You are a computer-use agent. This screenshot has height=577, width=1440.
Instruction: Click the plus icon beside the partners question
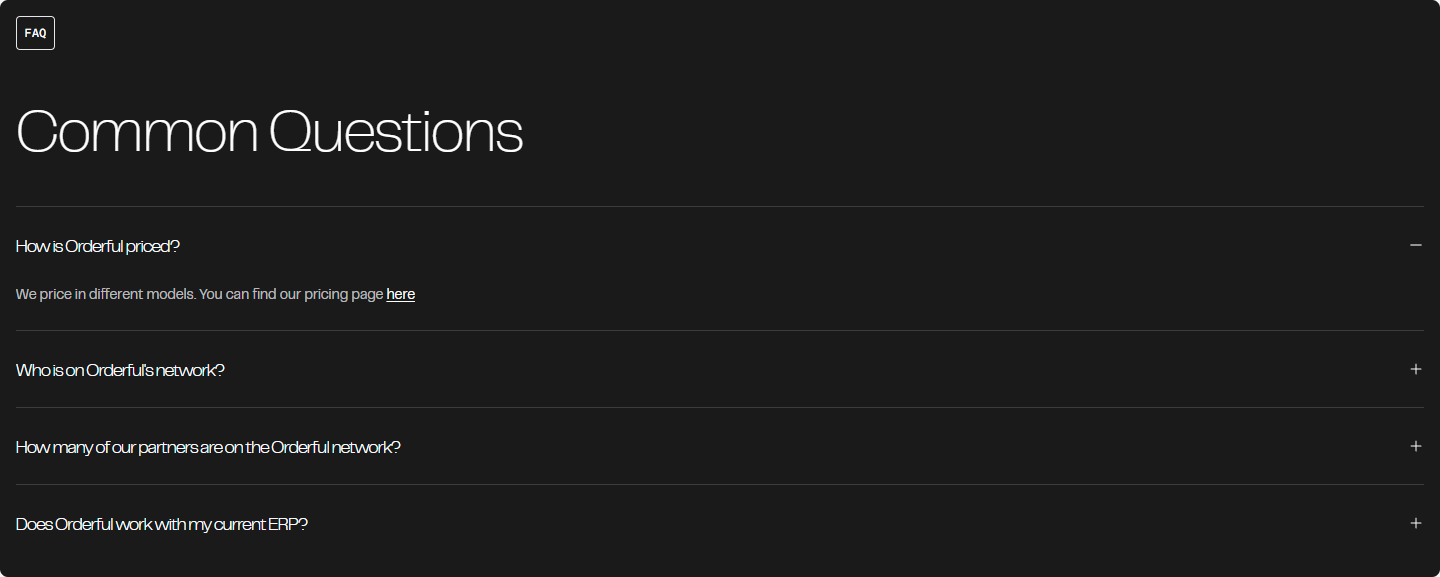(x=1415, y=446)
